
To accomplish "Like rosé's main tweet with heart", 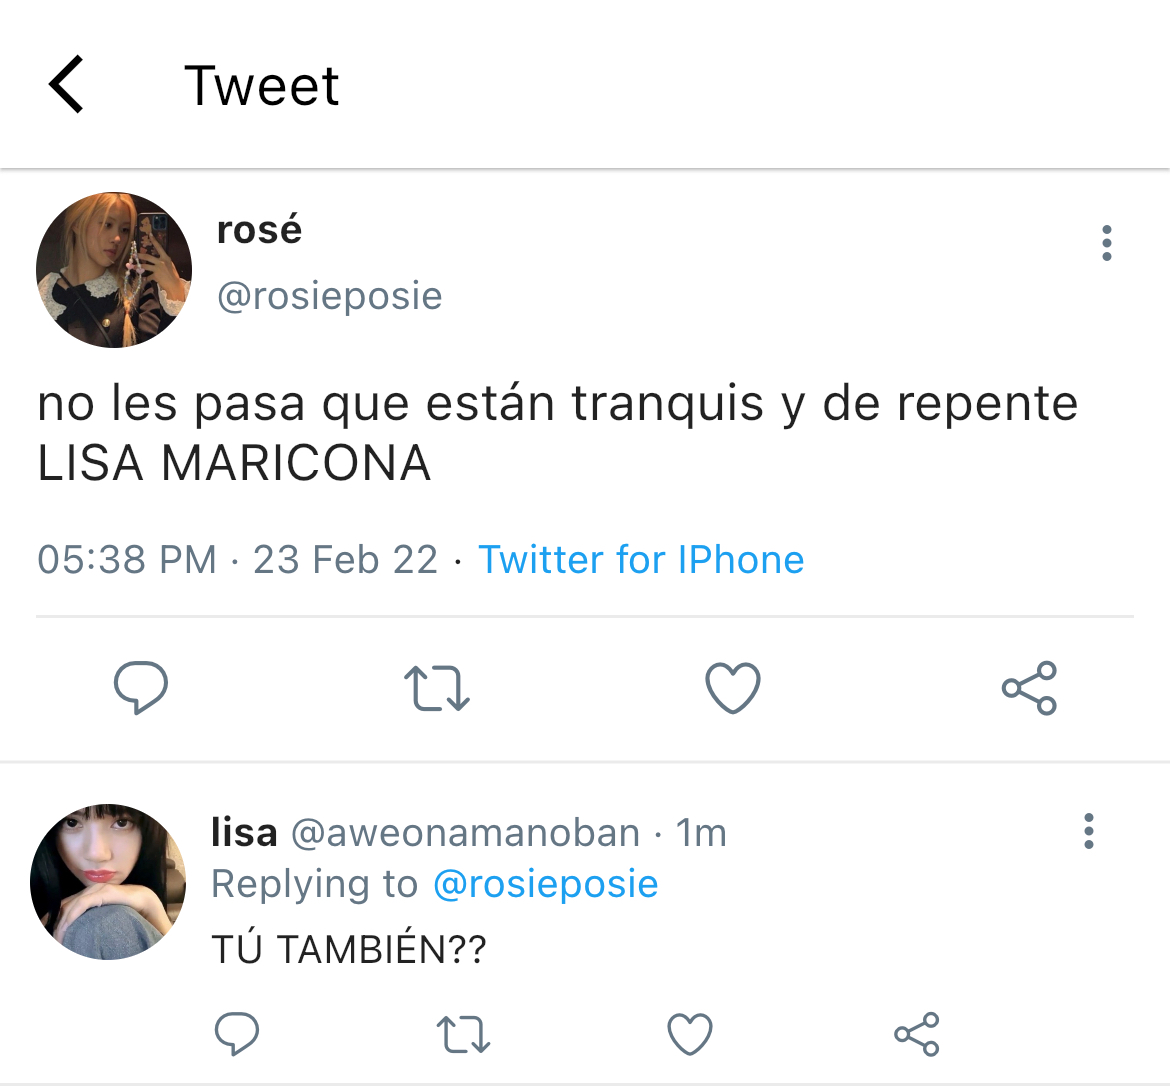I will coord(733,687).
